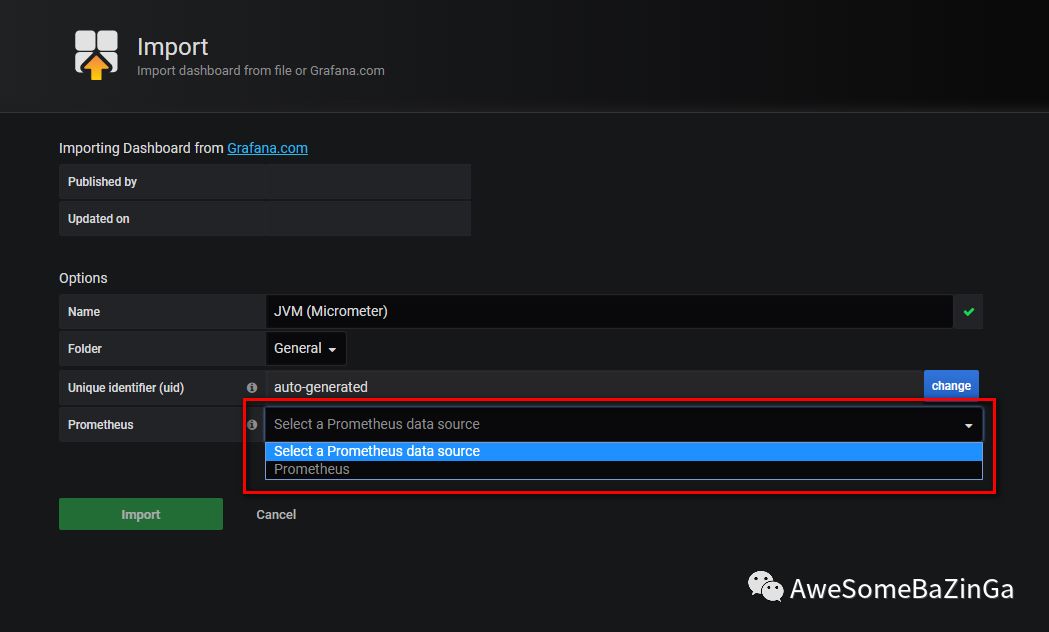Click the green Import button

point(140,514)
